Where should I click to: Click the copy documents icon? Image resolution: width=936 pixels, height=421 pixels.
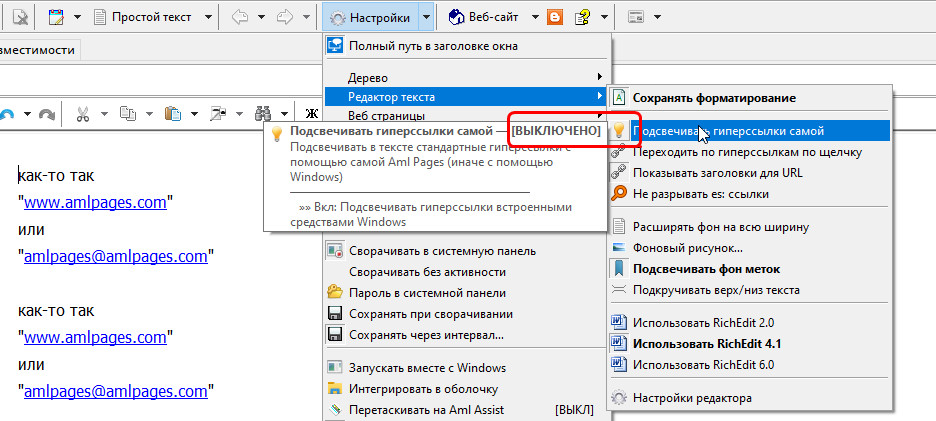[127, 113]
